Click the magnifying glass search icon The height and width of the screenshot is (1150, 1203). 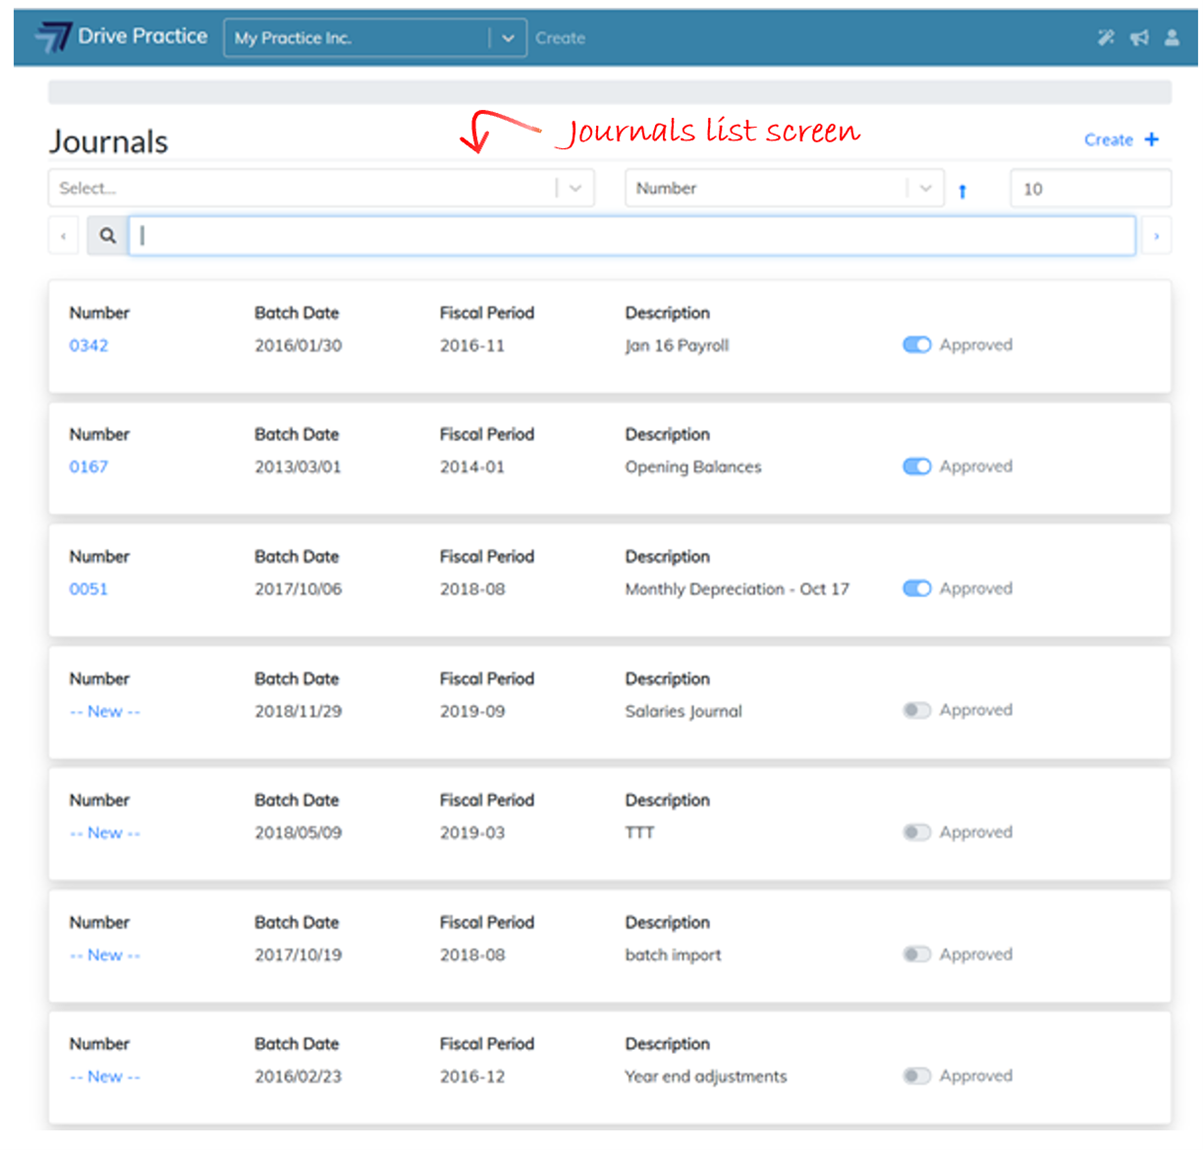pos(107,236)
